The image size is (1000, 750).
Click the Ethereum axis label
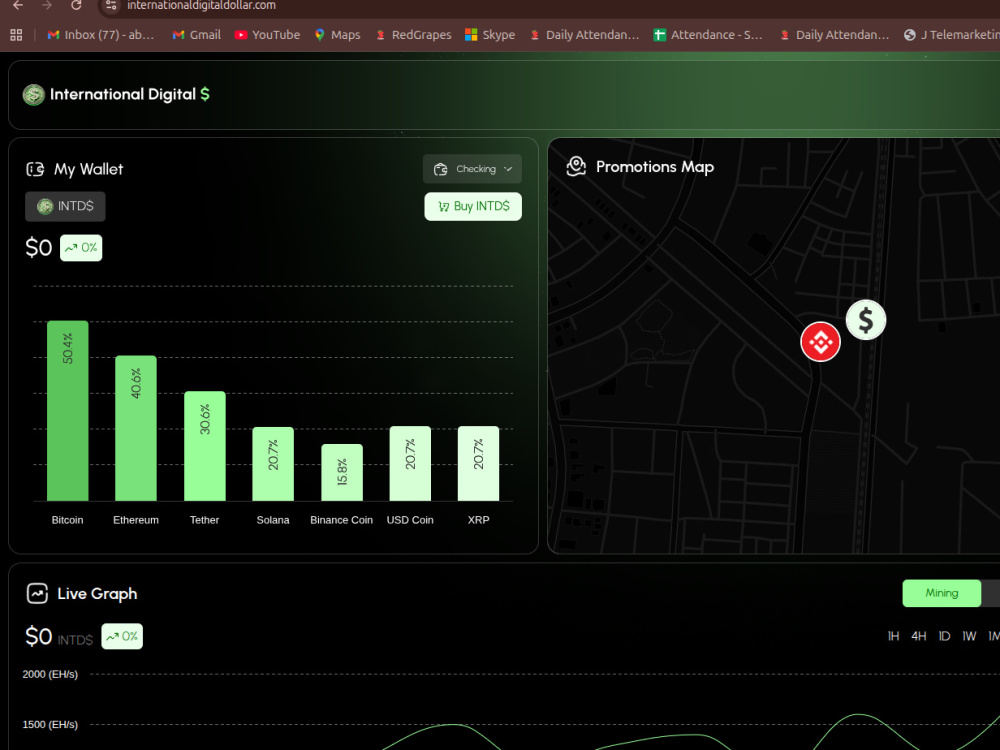[136, 520]
